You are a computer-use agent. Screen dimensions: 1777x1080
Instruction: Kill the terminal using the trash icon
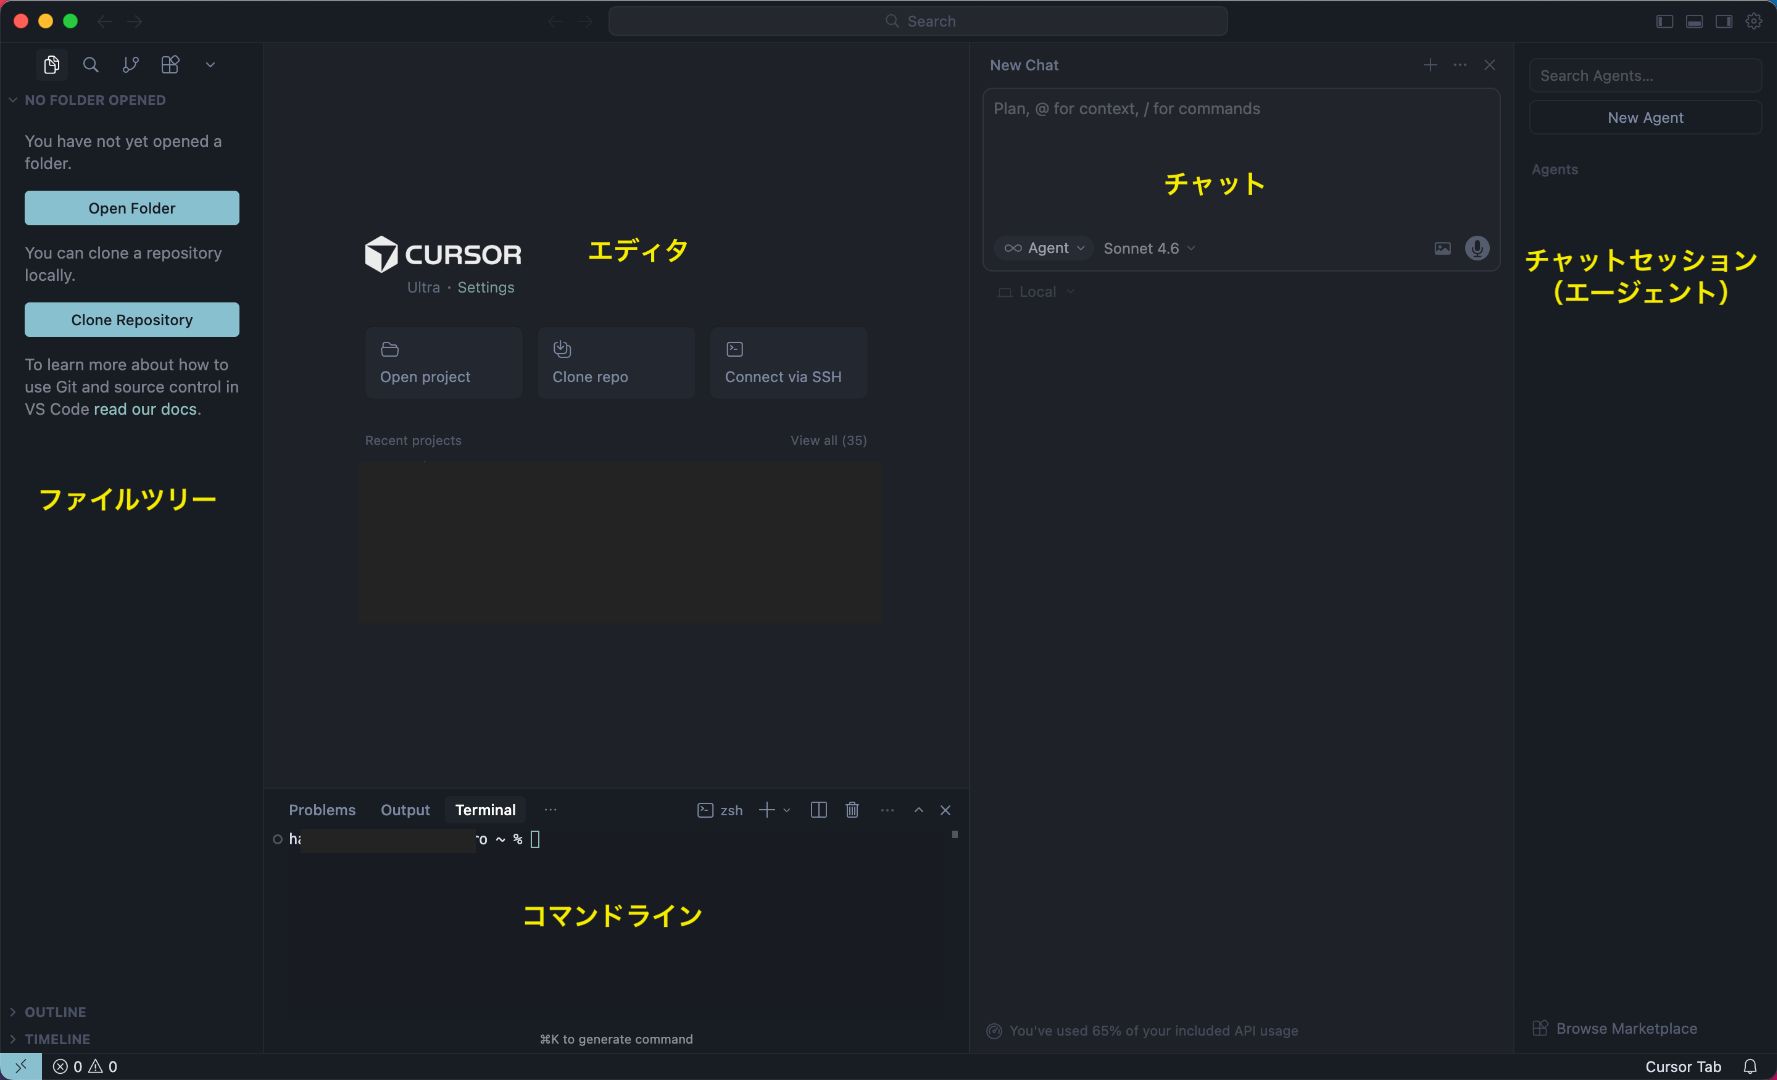pos(852,810)
